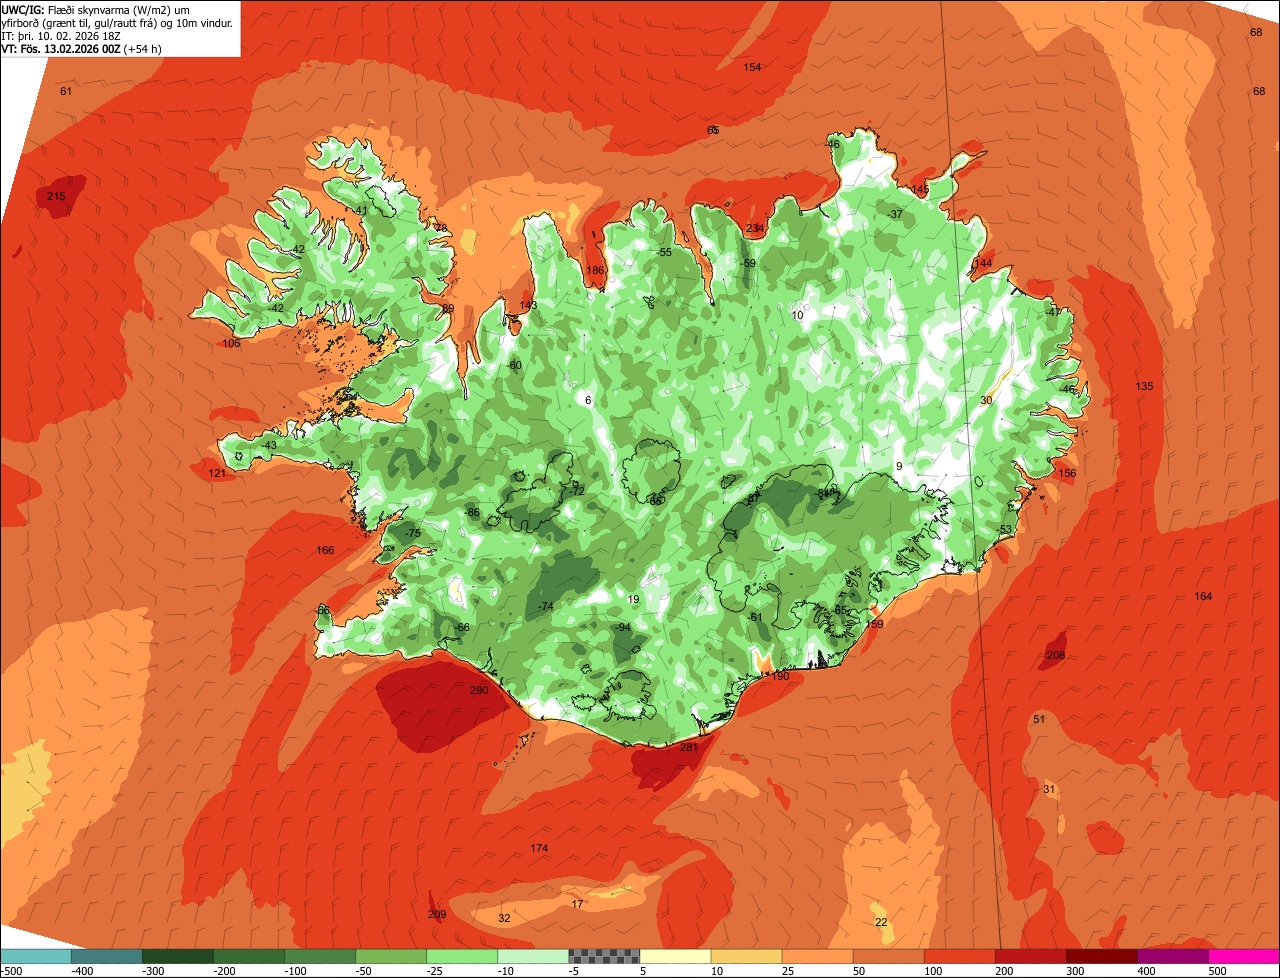The image size is (1280, 978).
Task: Select the crimson 200 to 300 legend swatch
Action: (x=1031, y=956)
